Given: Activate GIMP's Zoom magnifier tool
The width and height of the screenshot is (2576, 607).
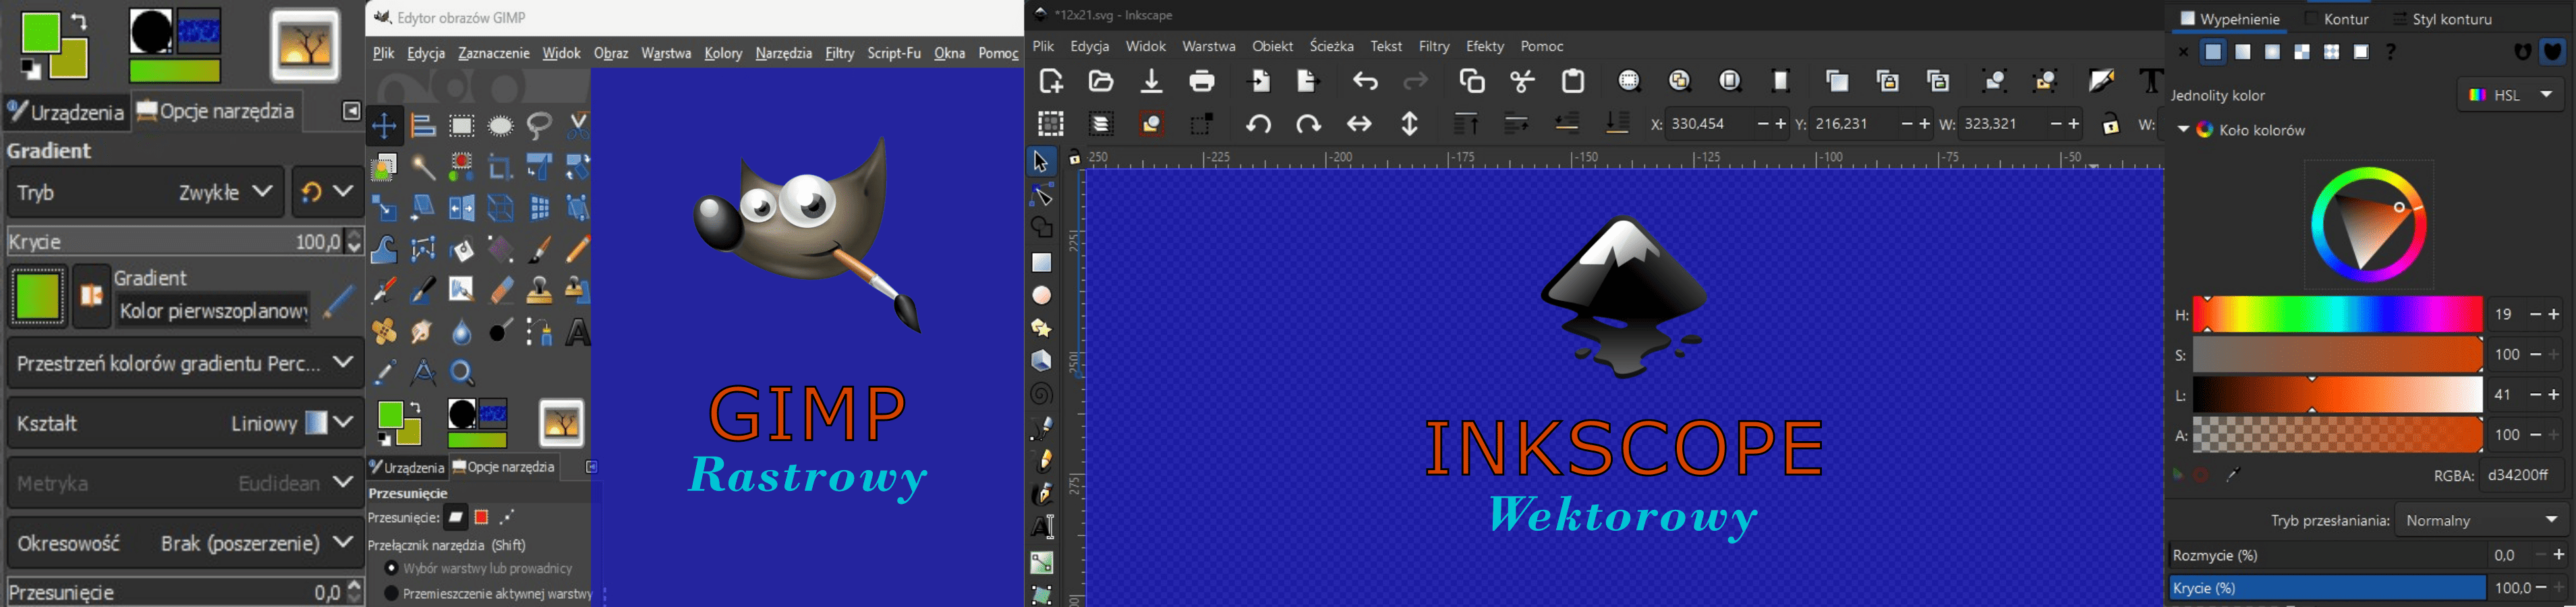Looking at the screenshot, I should [462, 372].
